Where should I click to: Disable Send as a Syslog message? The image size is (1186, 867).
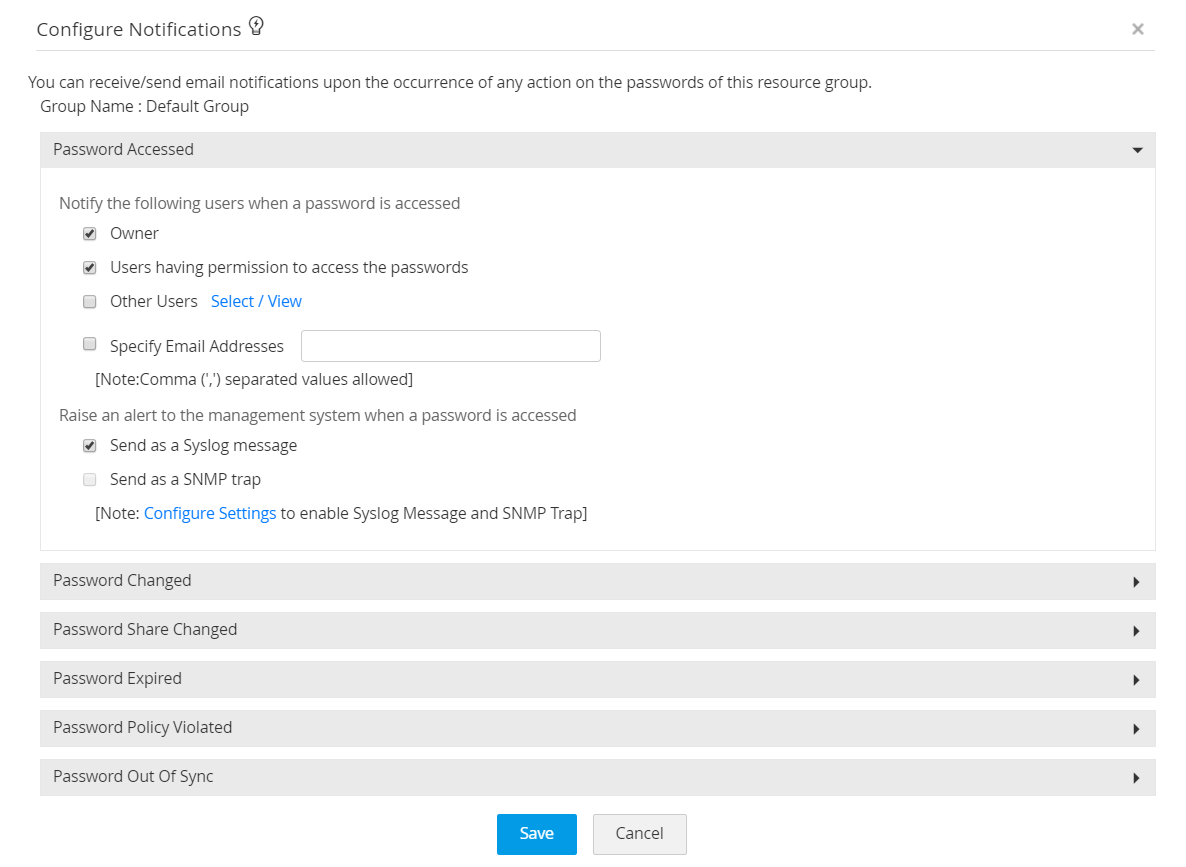(90, 446)
